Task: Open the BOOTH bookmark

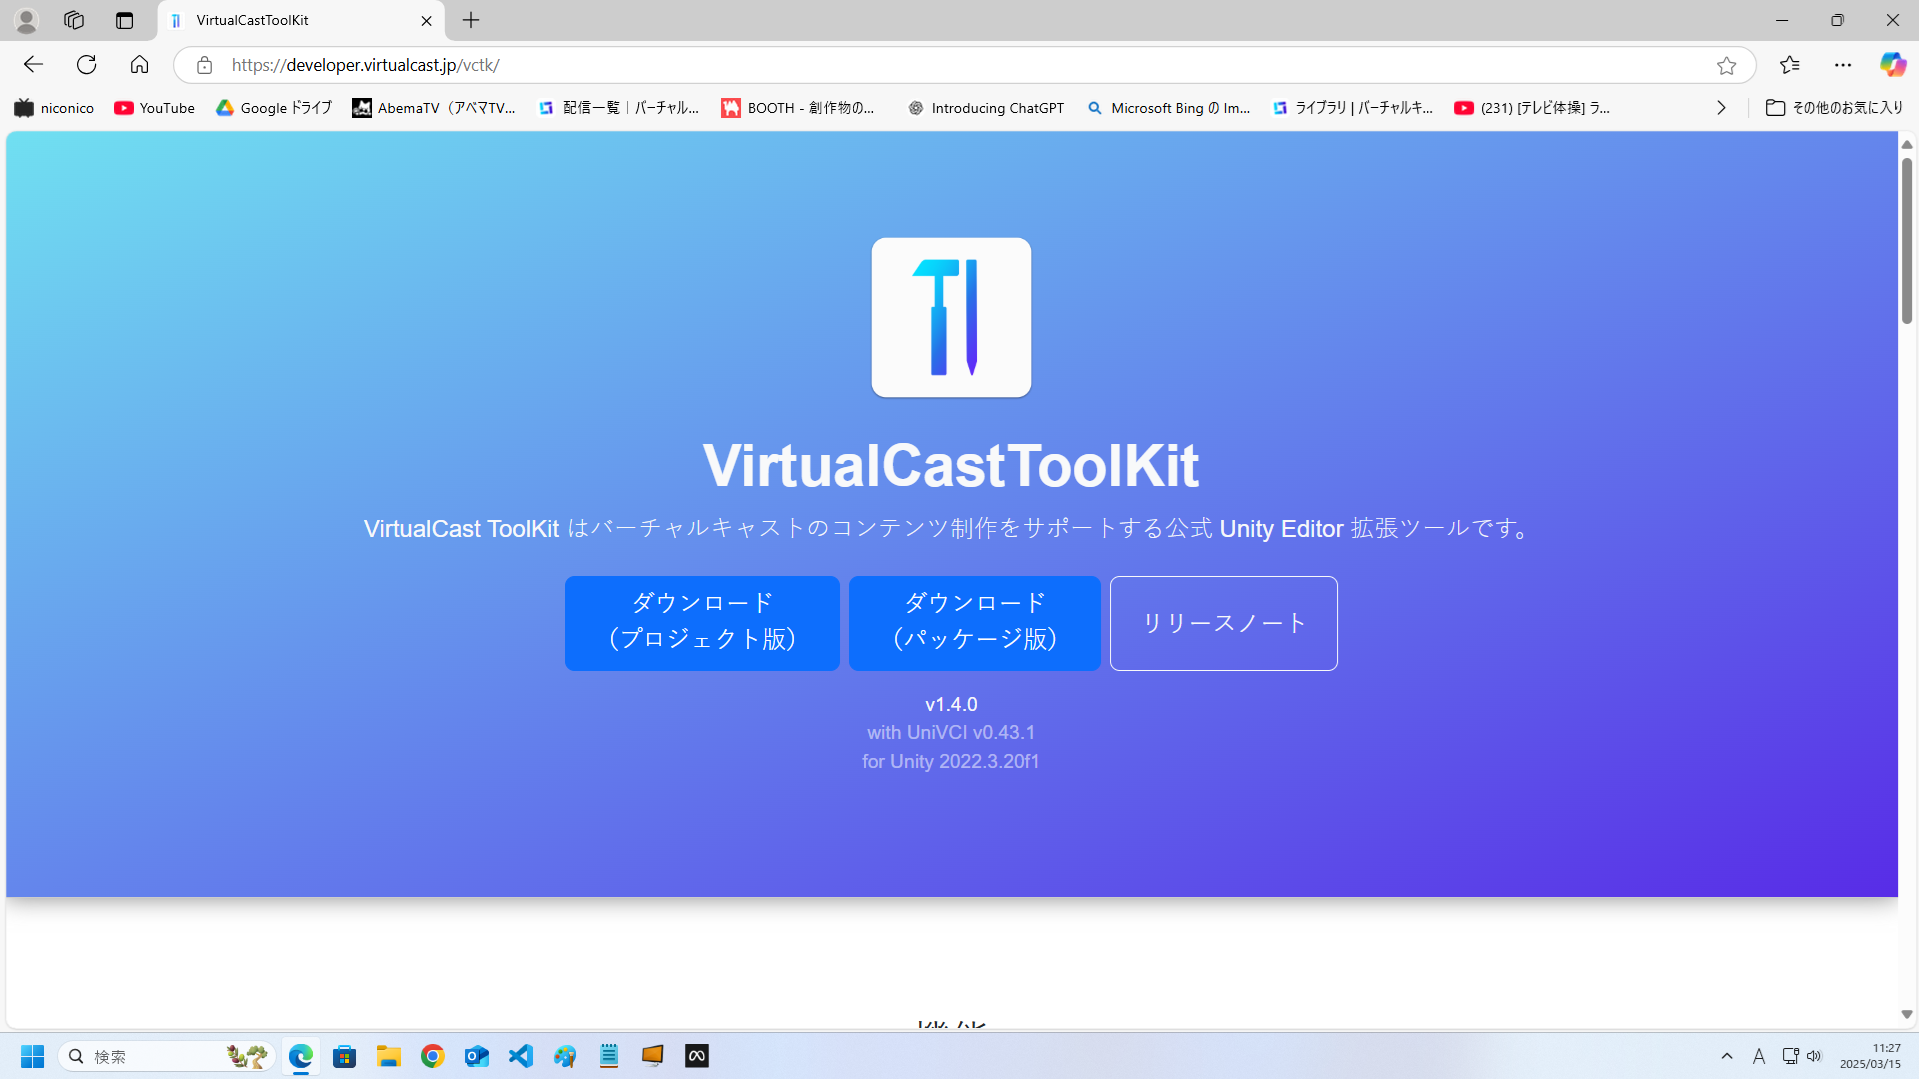Action: pos(798,108)
